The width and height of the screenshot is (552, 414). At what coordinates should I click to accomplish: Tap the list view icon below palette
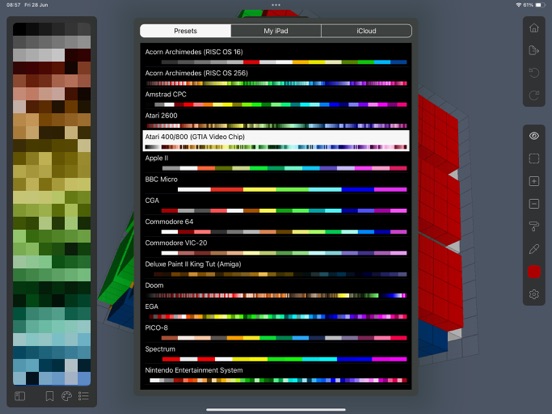click(83, 396)
